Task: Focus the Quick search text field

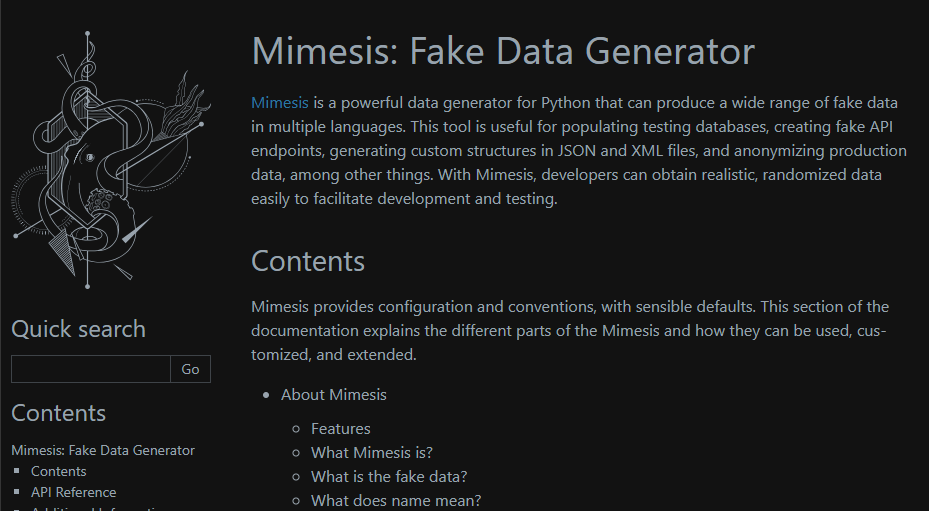Action: point(91,369)
